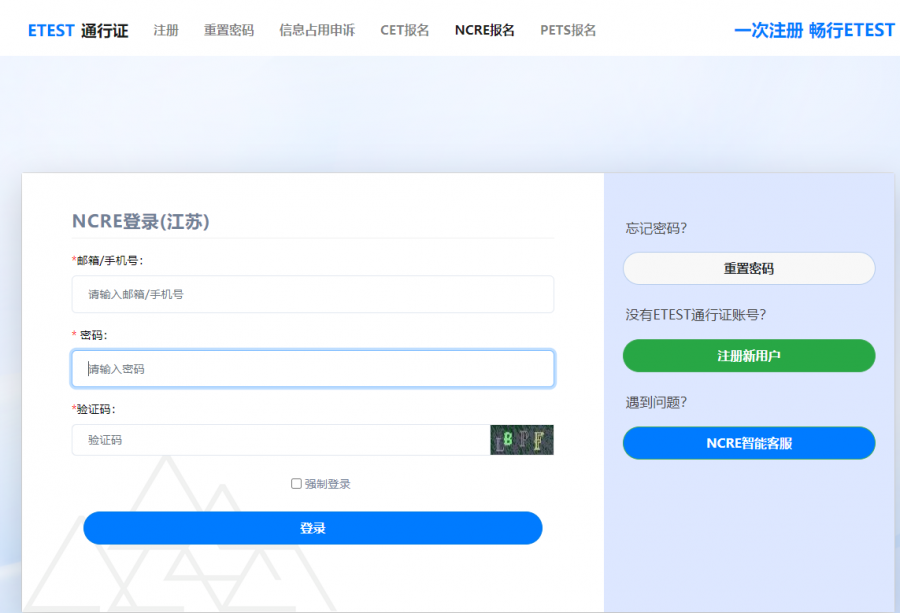Open the PETS报名 tab
900x613 pixels.
pyautogui.click(x=568, y=30)
